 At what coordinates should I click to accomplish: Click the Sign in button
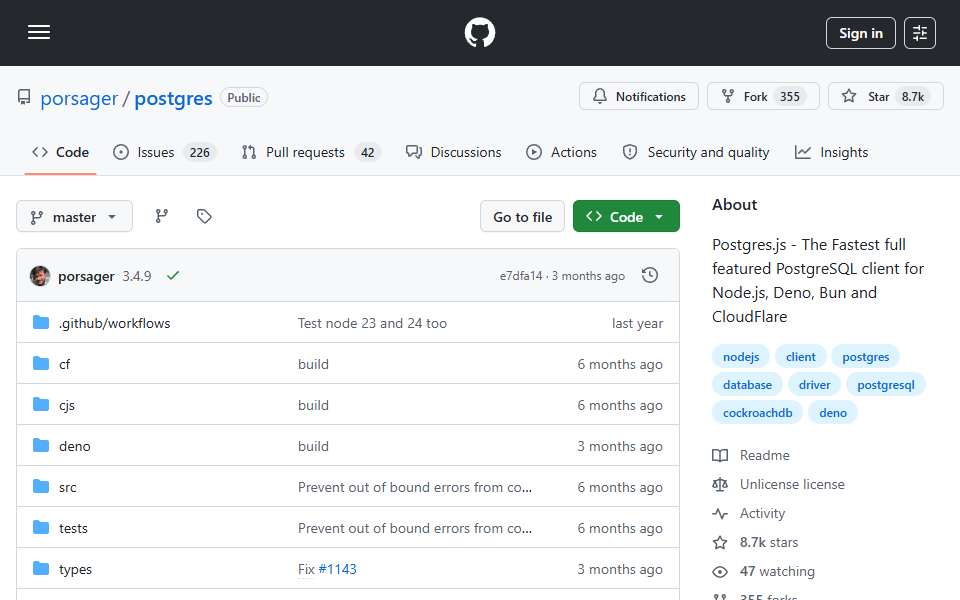coord(860,33)
